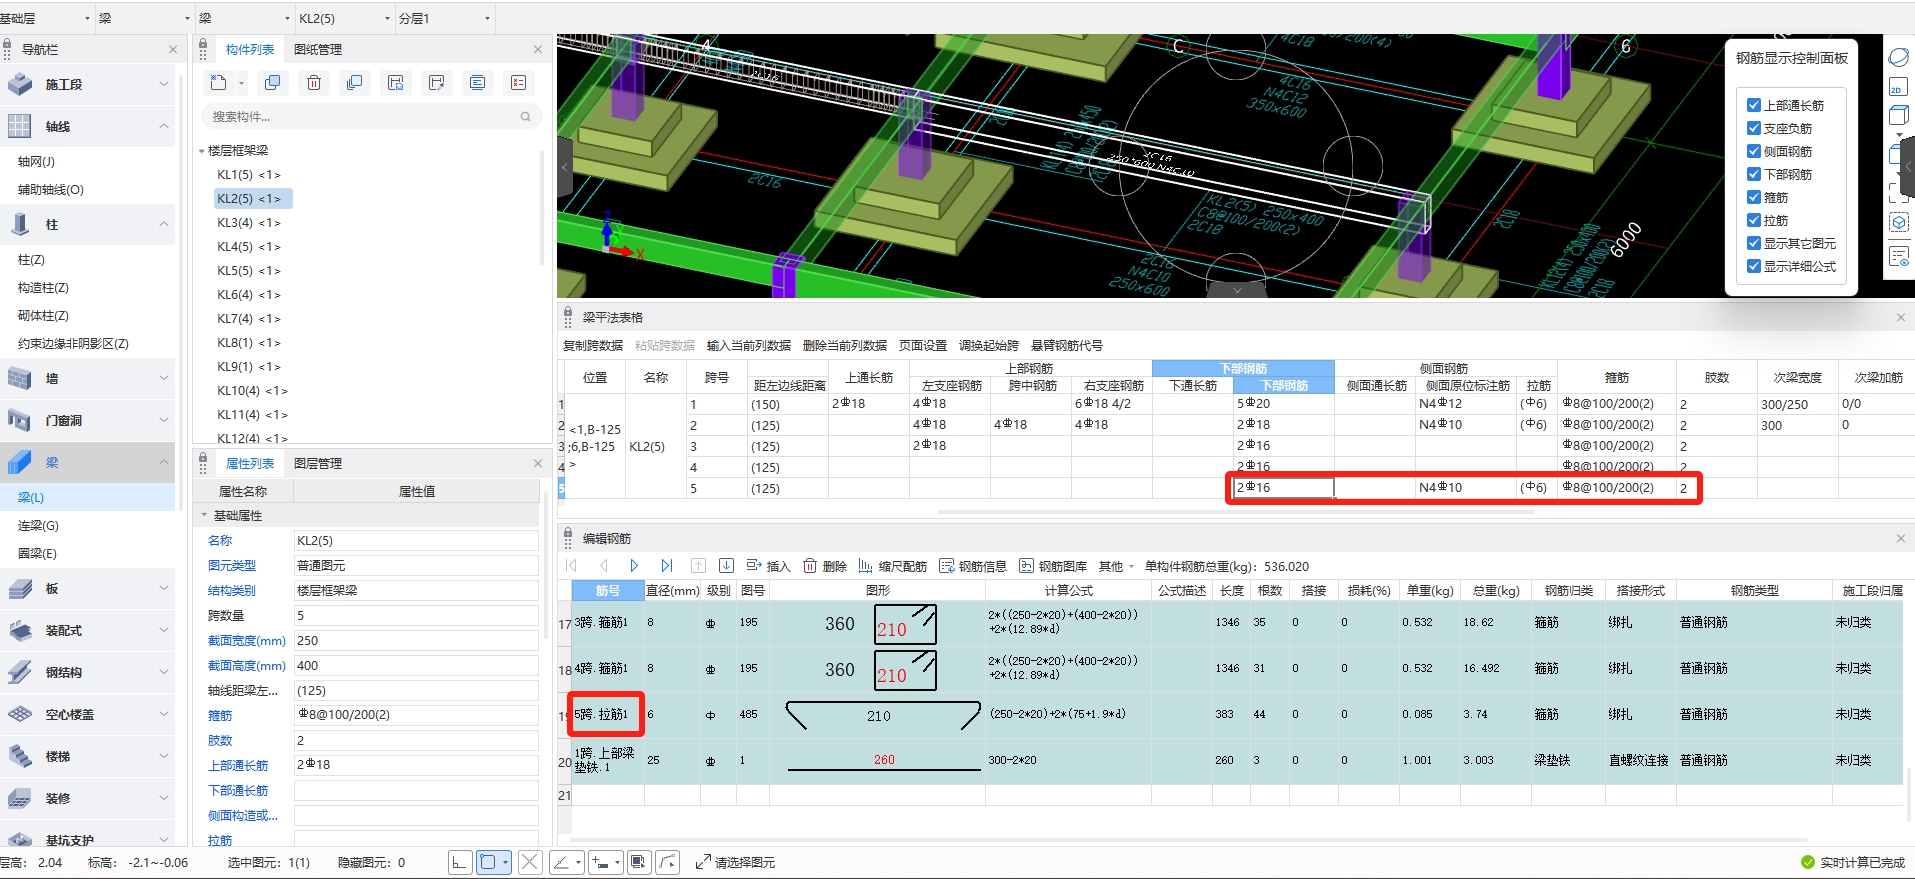The image size is (1915, 879).
Task: Switch to 构件列表 tab
Action: click(x=250, y=49)
